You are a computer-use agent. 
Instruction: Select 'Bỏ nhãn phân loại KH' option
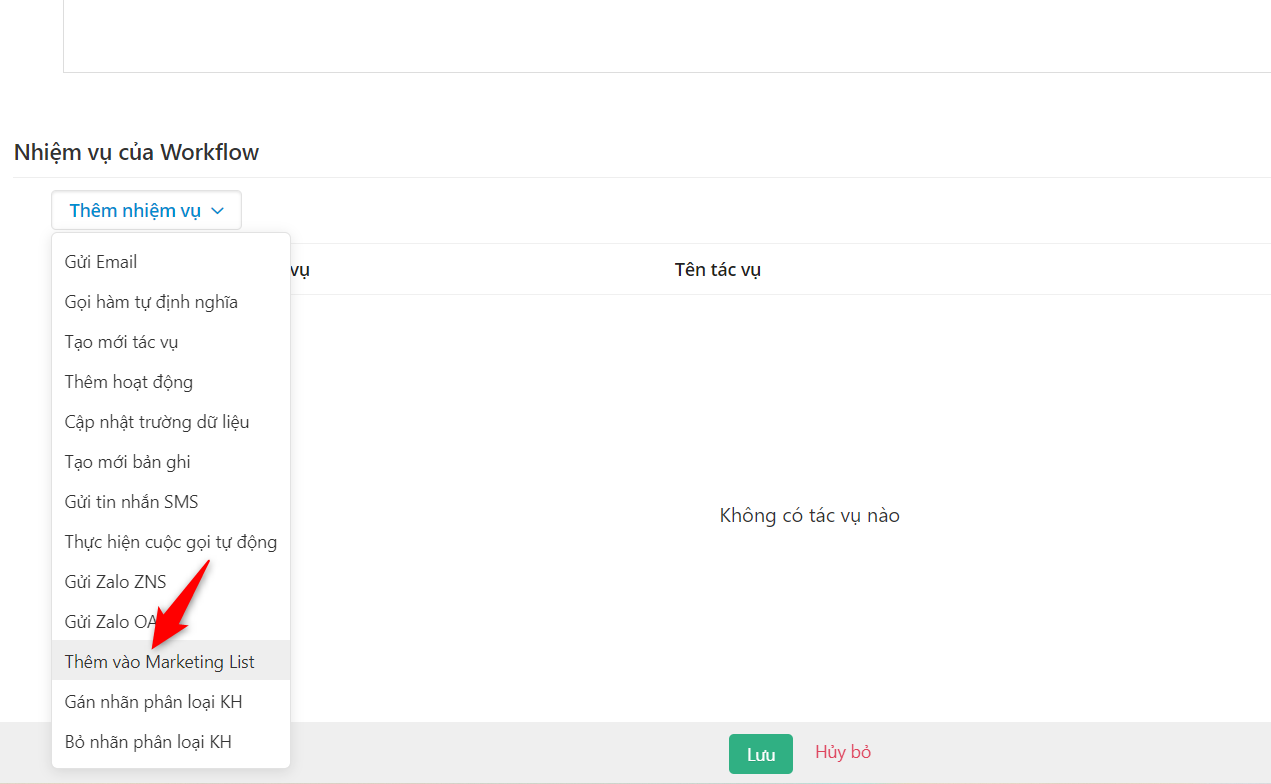(x=147, y=741)
